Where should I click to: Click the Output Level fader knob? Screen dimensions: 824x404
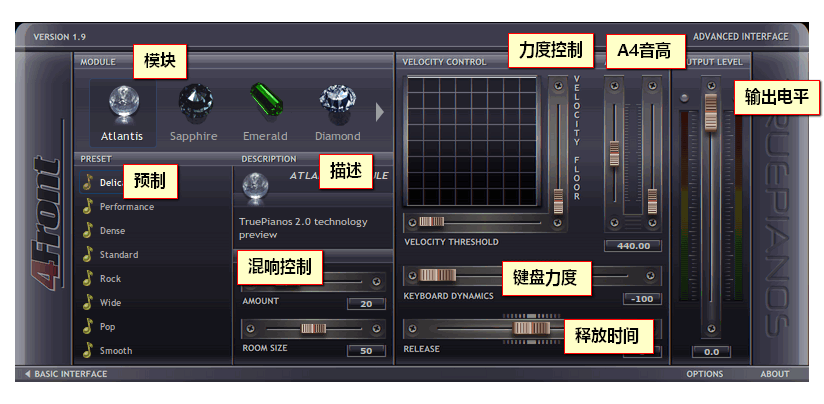(x=711, y=112)
